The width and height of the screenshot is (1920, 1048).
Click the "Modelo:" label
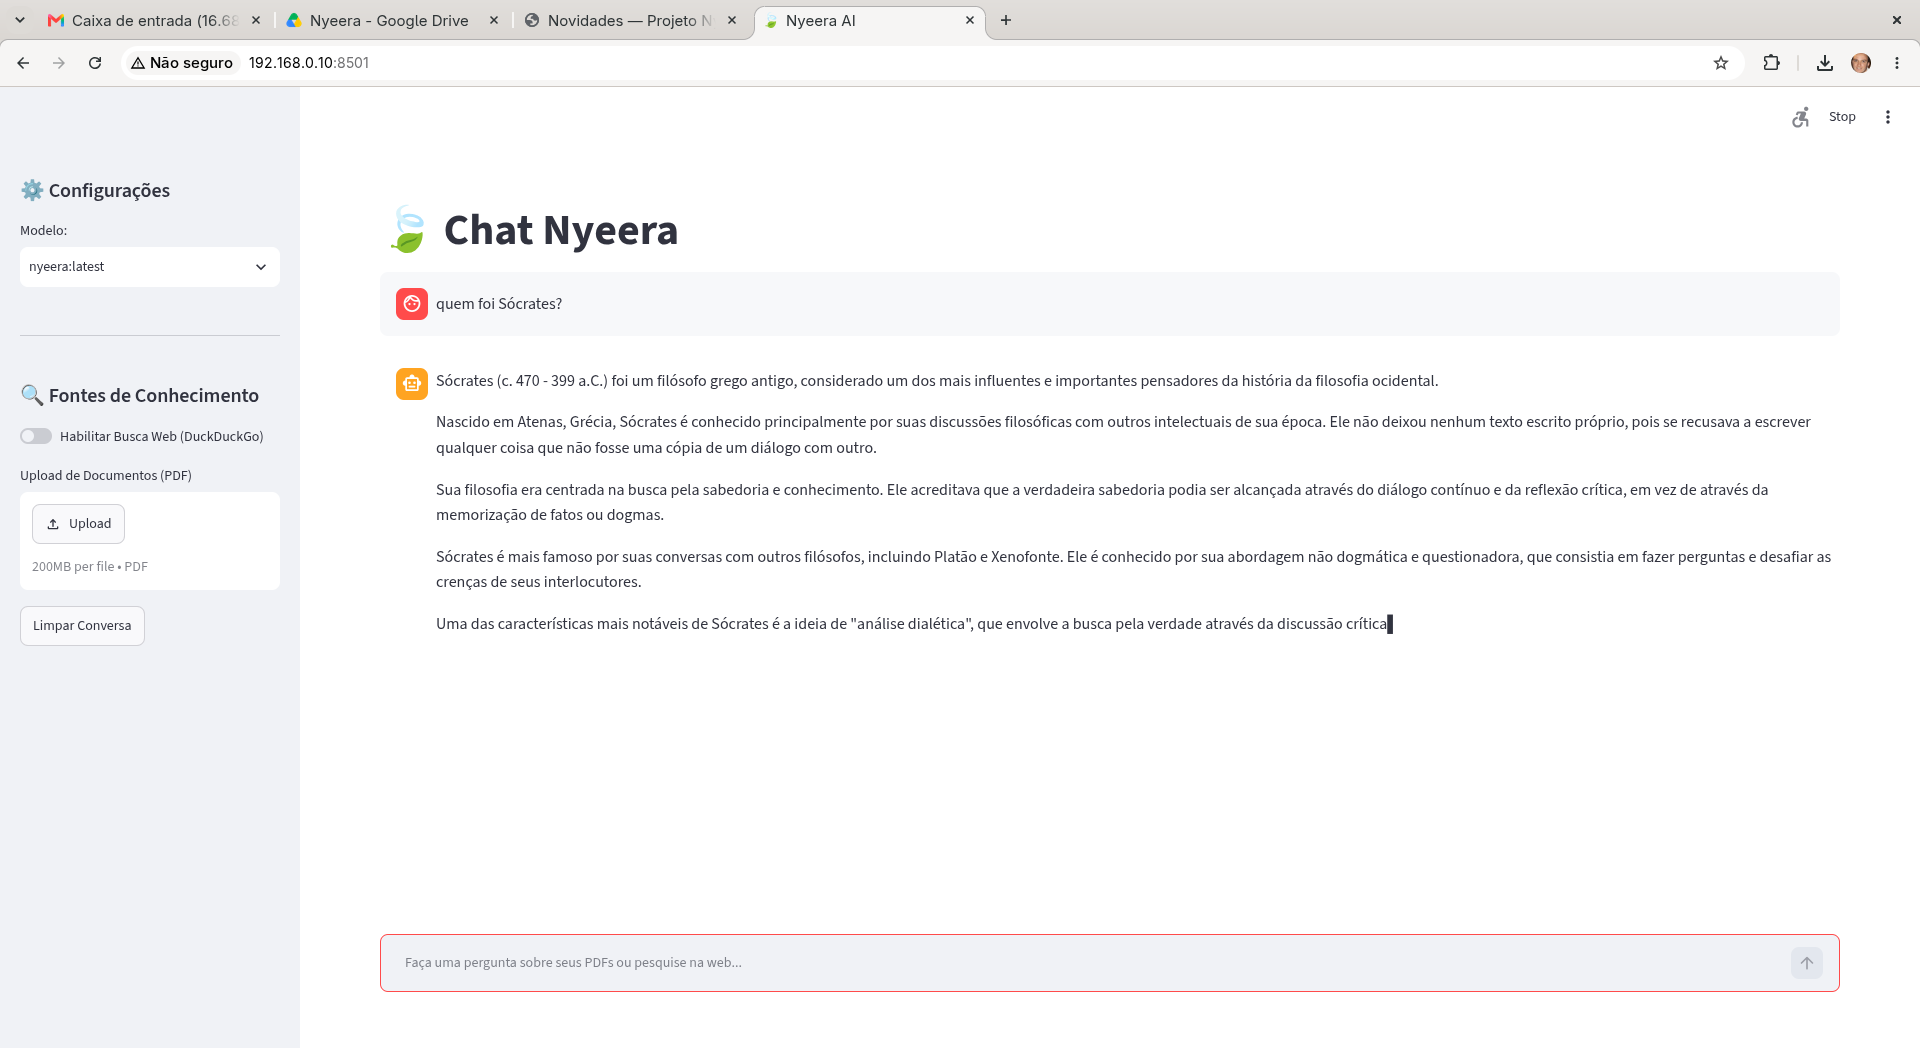pos(44,231)
